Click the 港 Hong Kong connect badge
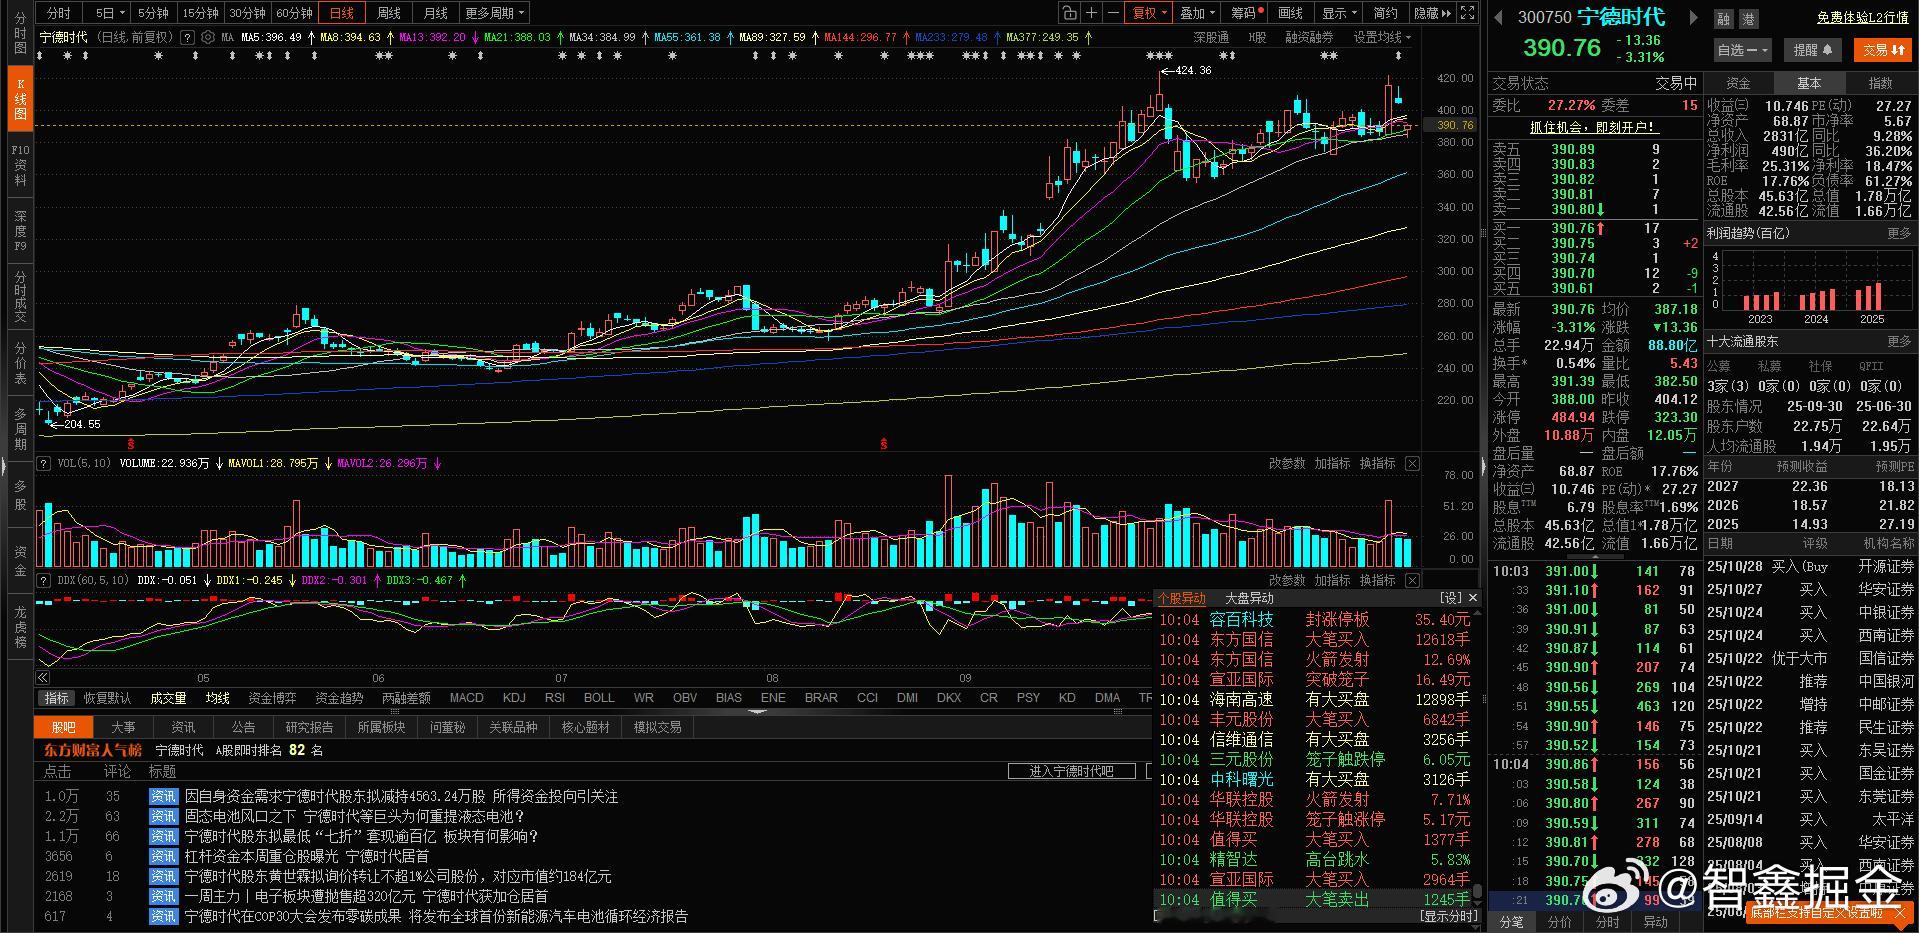This screenshot has height=933, width=1919. [1747, 19]
